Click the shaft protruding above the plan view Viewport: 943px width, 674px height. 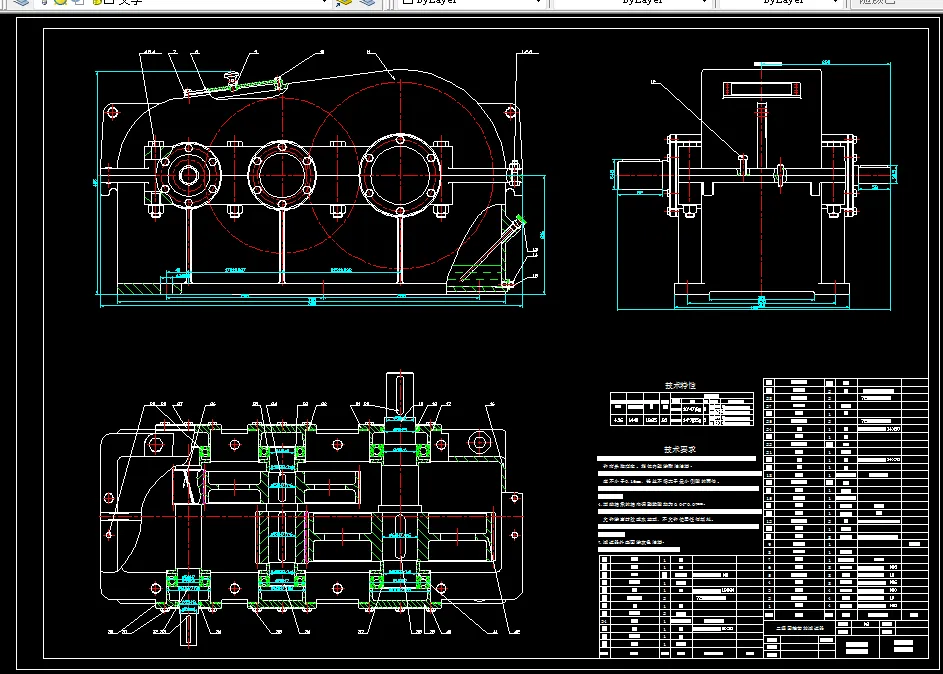click(x=400, y=394)
